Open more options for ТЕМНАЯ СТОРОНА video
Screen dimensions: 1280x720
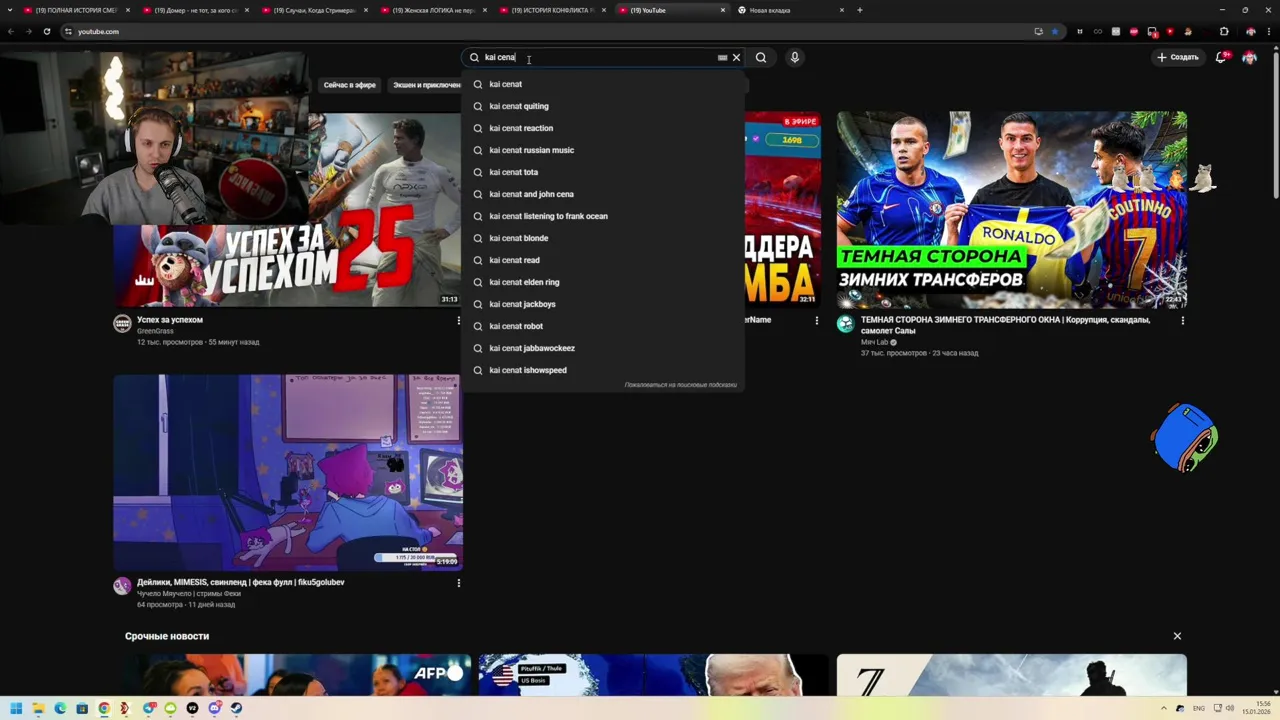click(x=1182, y=321)
